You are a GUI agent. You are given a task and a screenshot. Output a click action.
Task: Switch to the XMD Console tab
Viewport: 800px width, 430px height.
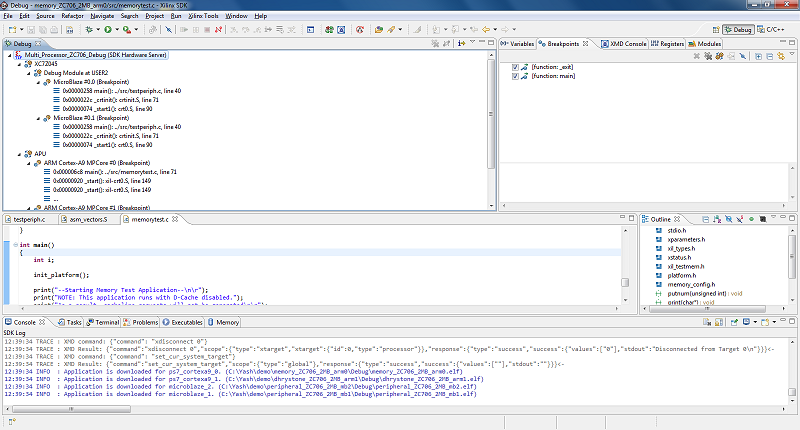(624, 44)
